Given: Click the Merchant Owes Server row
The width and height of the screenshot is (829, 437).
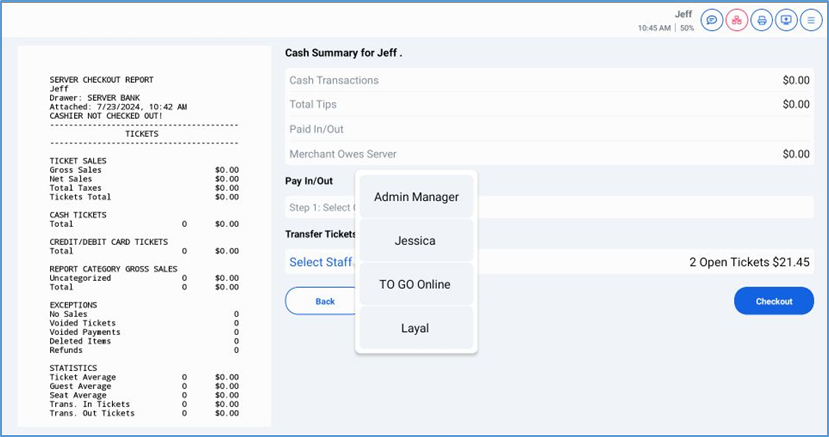Looking at the screenshot, I should pyautogui.click(x=548, y=154).
